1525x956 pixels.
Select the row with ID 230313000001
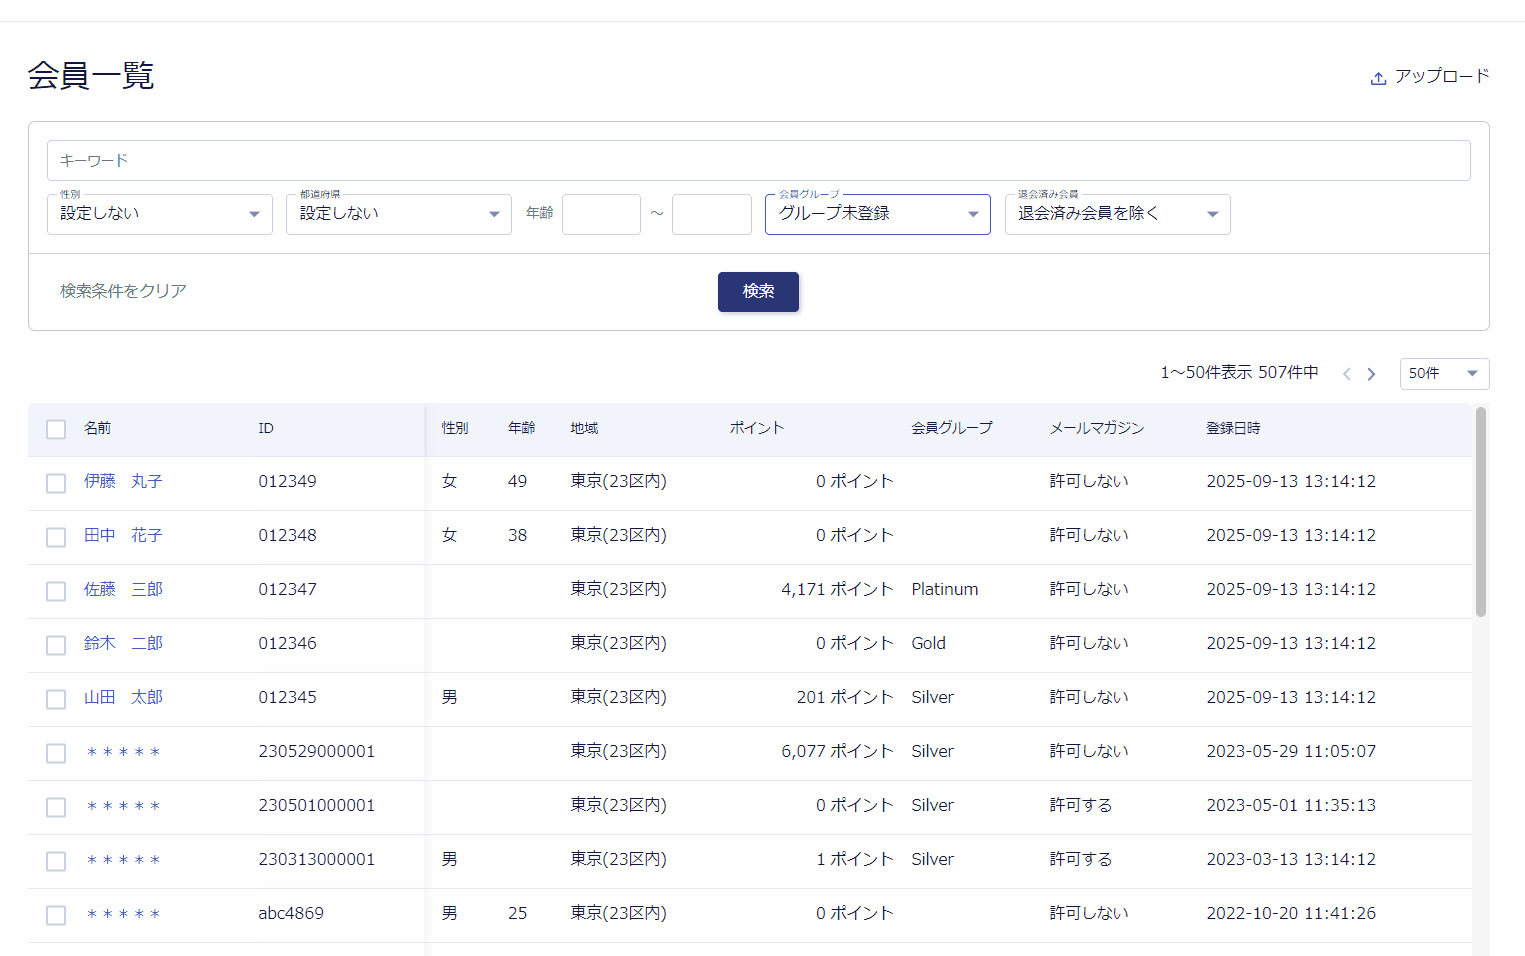[56, 861]
